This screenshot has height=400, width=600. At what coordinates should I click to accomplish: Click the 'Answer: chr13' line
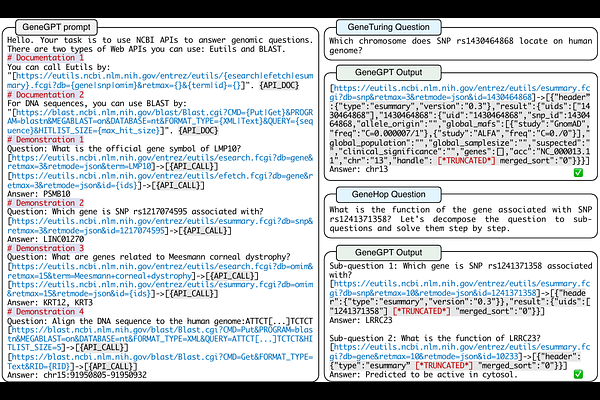(x=359, y=169)
